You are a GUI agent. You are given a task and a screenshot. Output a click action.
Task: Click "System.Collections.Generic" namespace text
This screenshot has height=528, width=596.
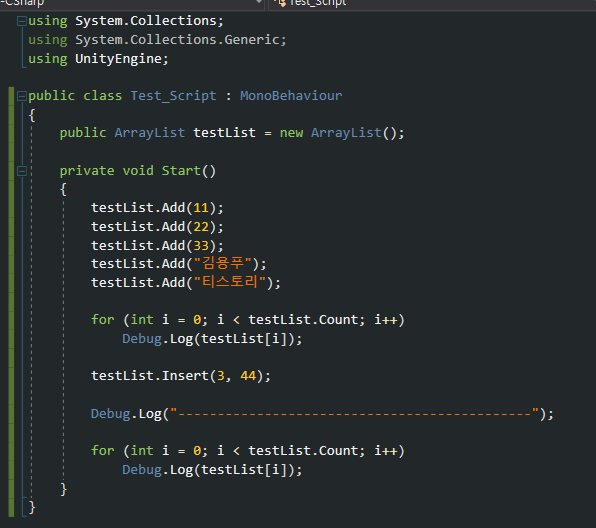point(177,40)
